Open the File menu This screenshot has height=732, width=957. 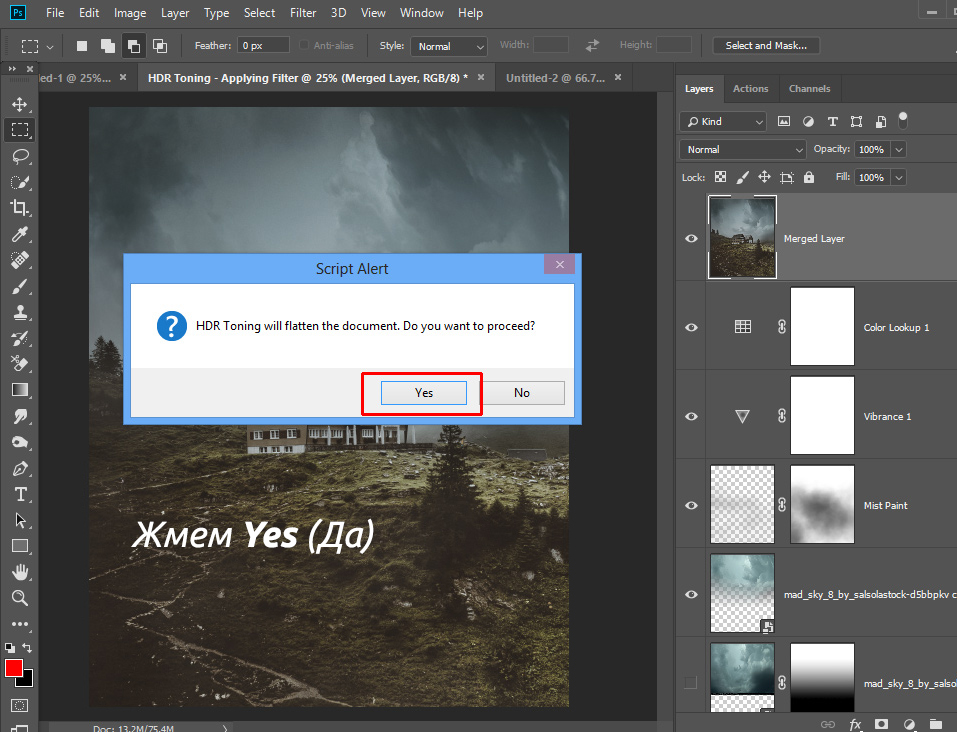tap(55, 13)
